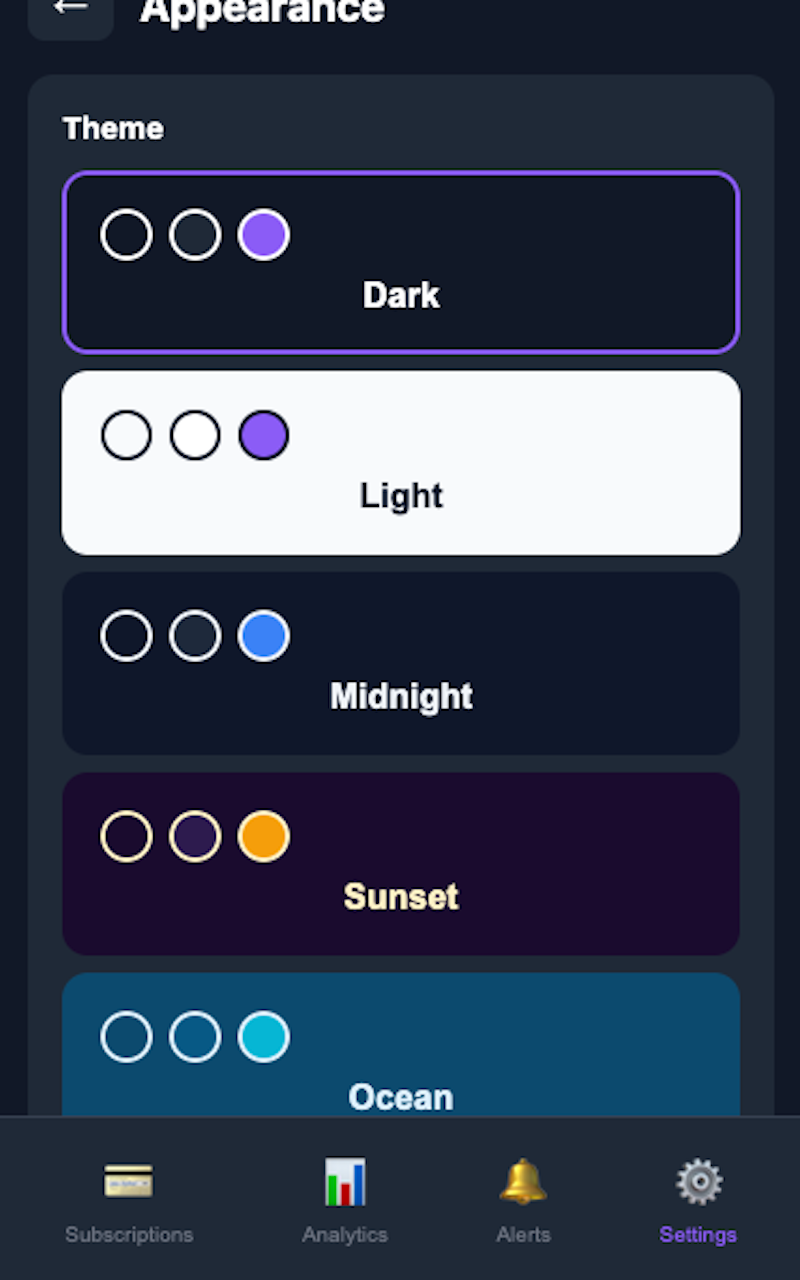This screenshot has width=800, height=1280.
Task: Tap the orange accent circle in Sunset preview
Action: [263, 836]
